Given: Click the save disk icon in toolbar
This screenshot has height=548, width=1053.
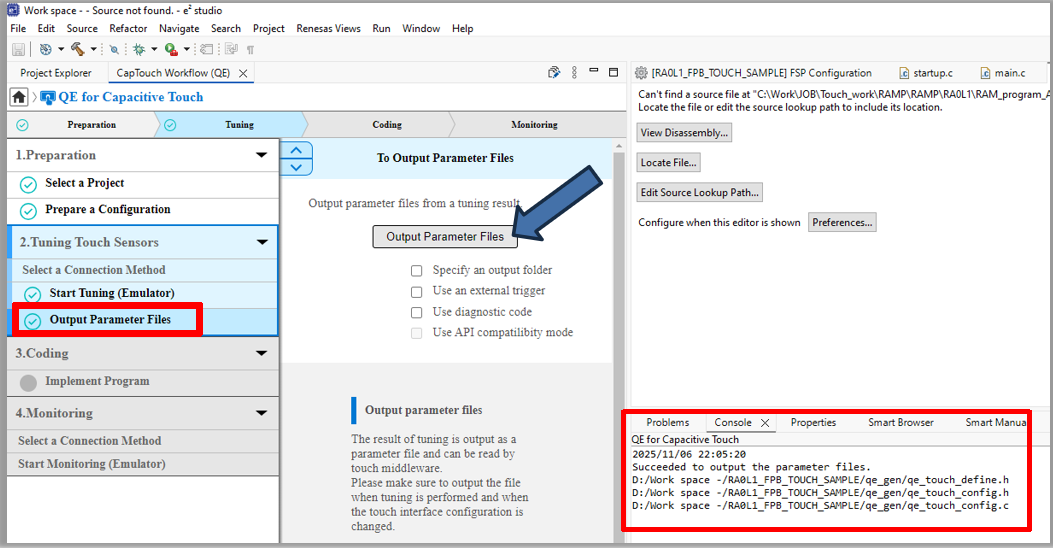Looking at the screenshot, I should pos(18,49).
